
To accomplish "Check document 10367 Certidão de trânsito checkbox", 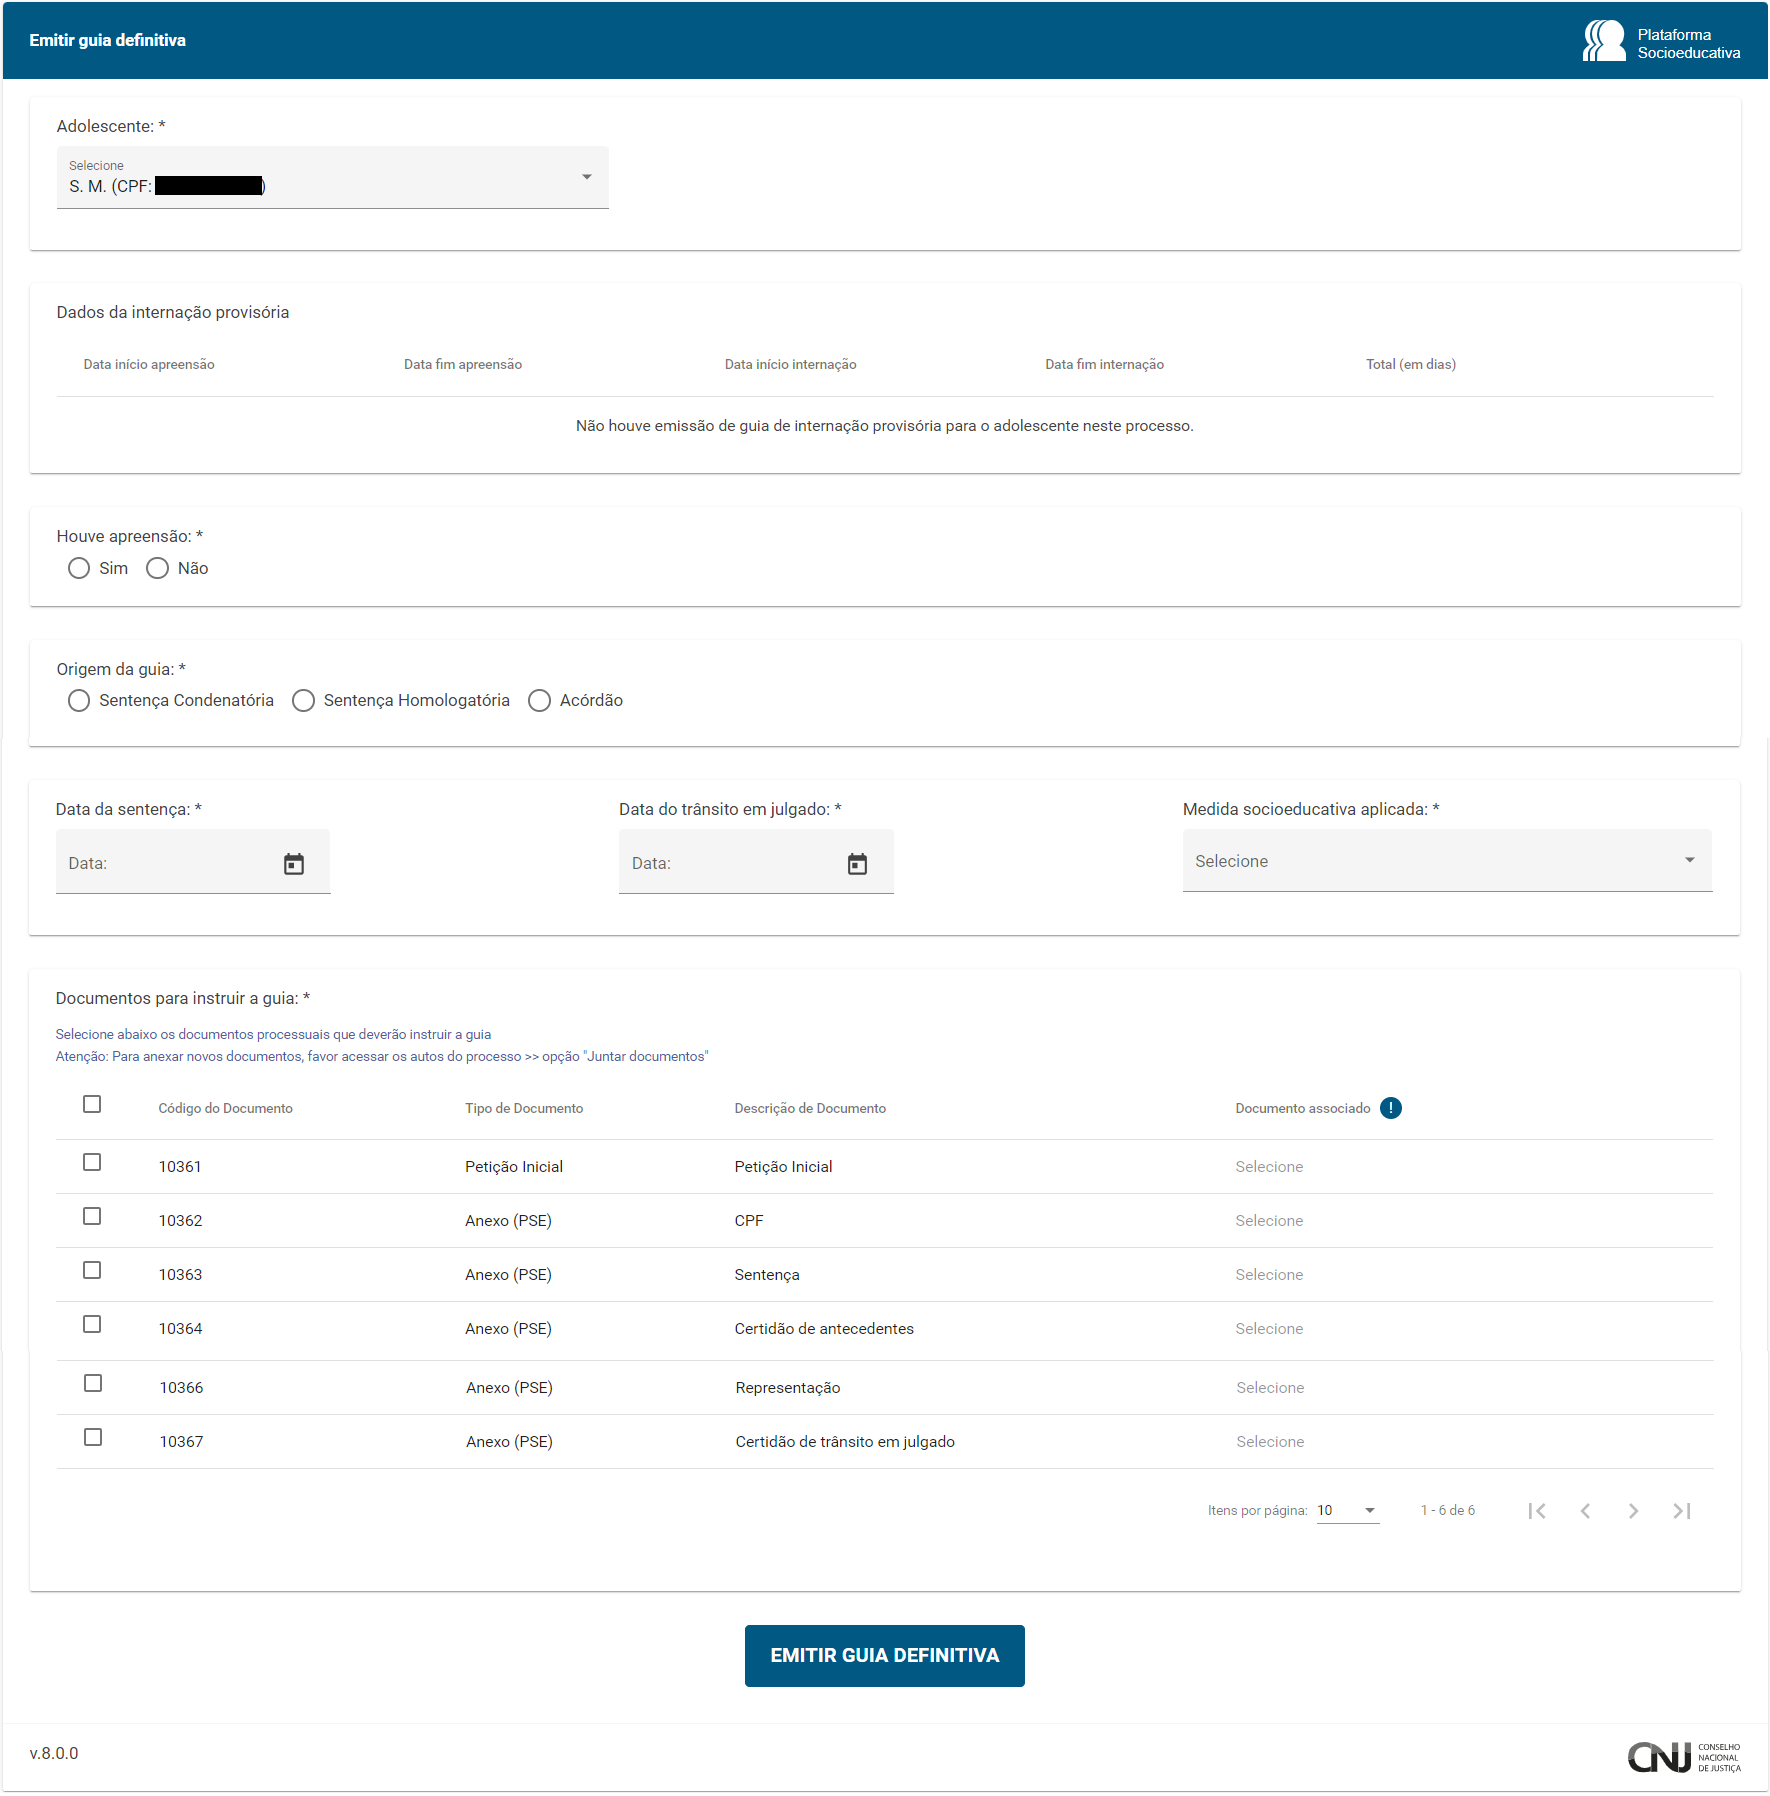I will (93, 1437).
